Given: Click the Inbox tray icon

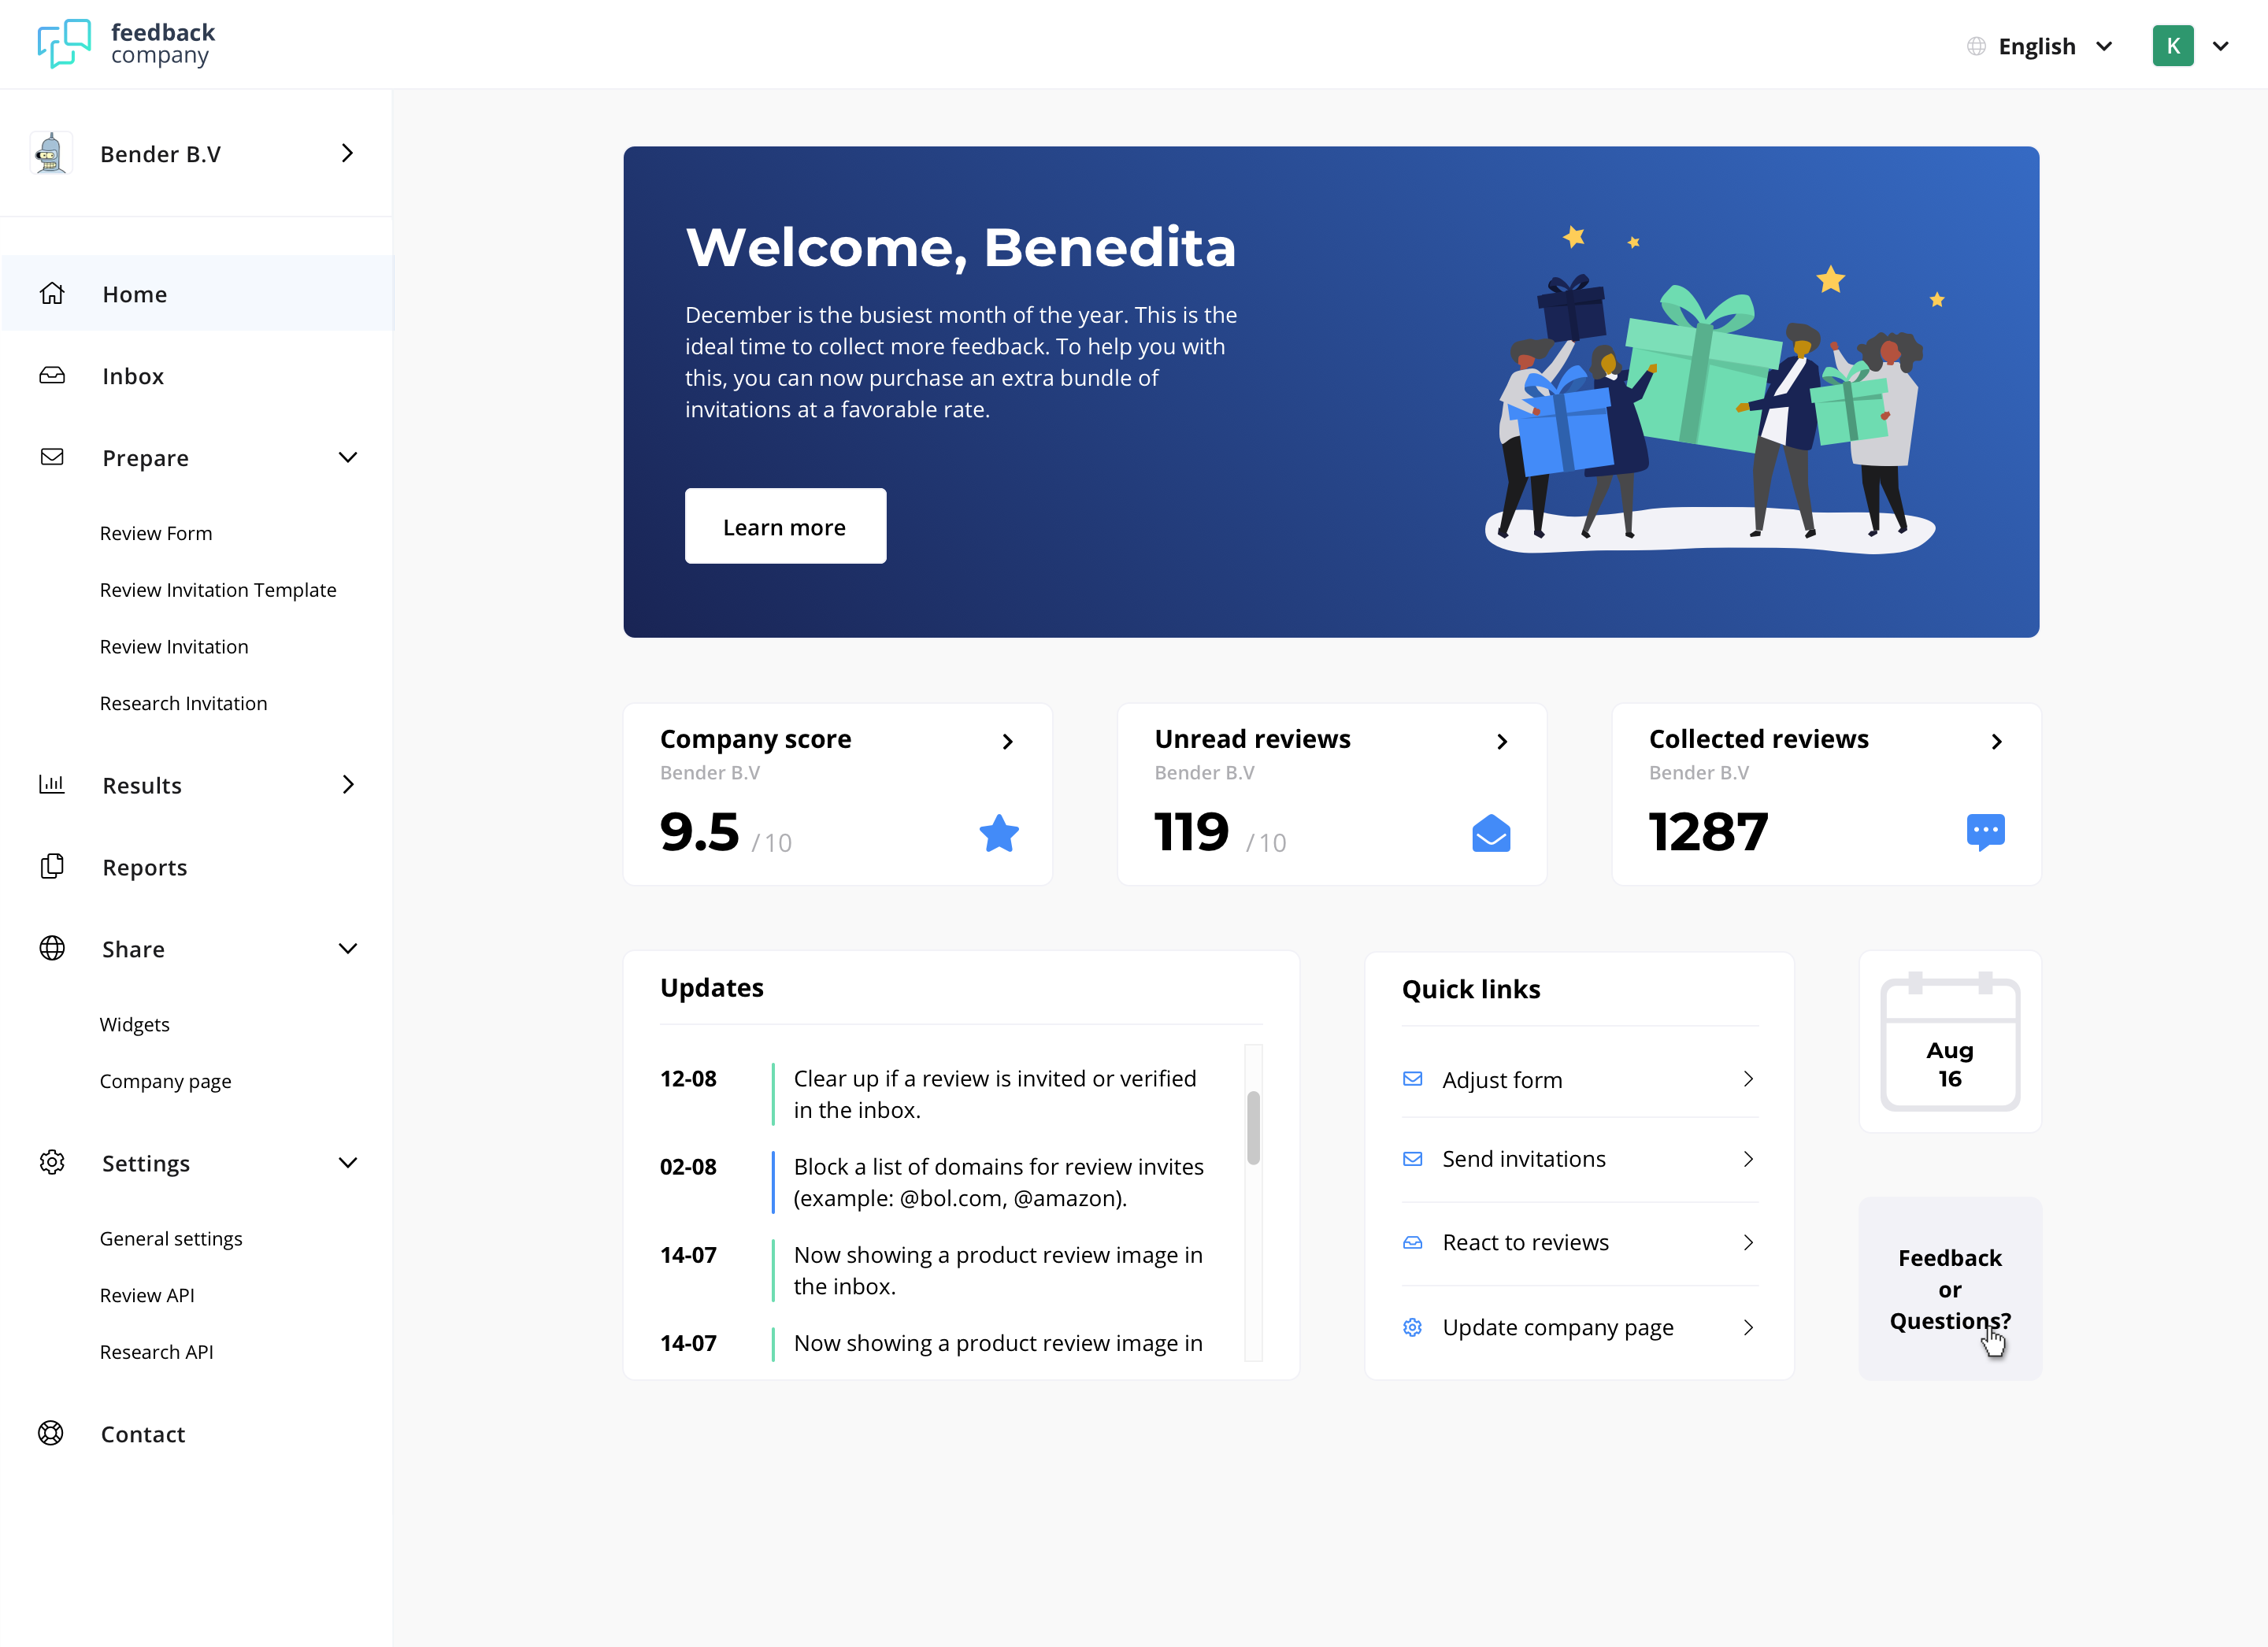Looking at the screenshot, I should click(x=52, y=376).
